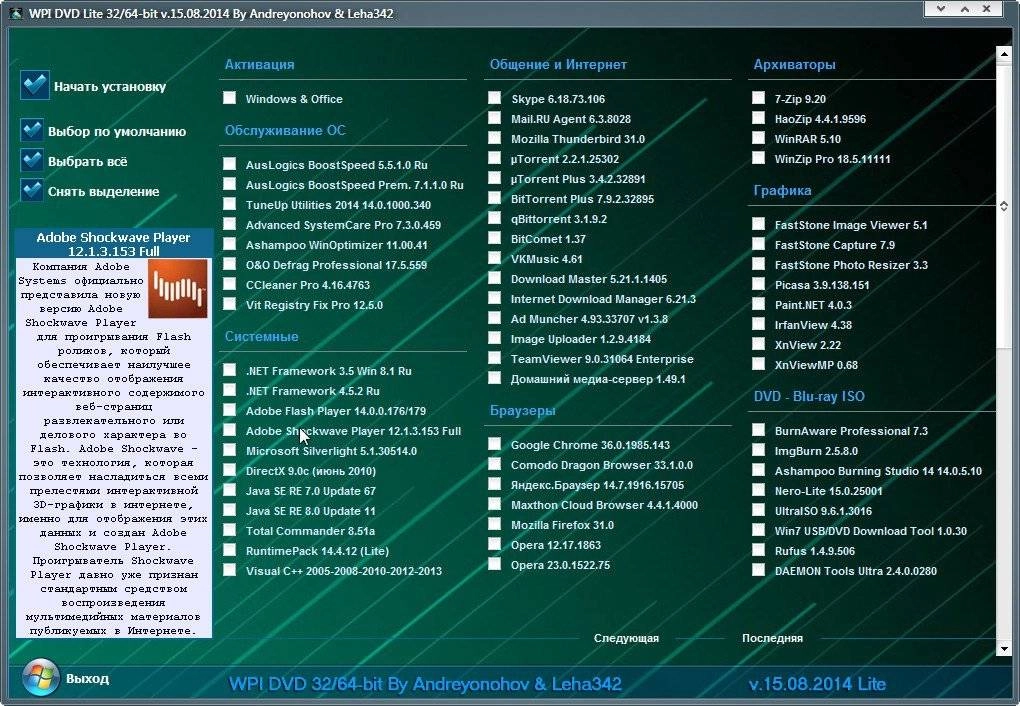Apply Выбор по умолчанию default selection
Screen dimensions: 1020x706
click(117, 131)
